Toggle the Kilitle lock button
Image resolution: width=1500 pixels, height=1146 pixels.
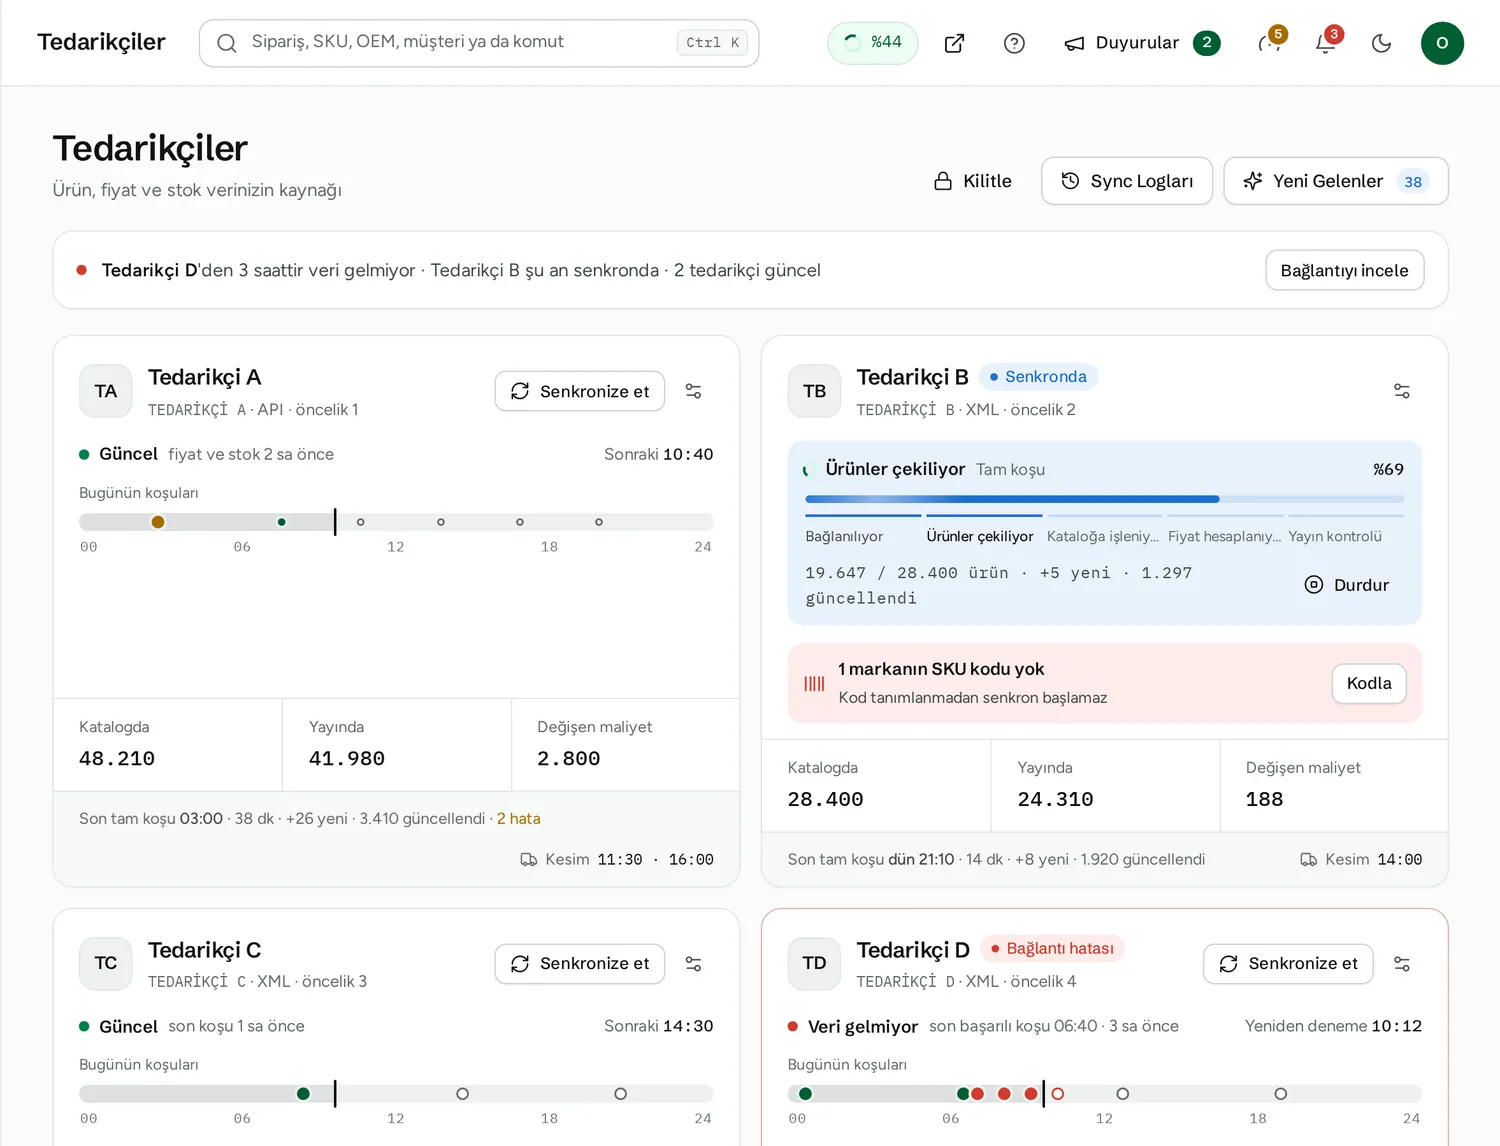coord(972,181)
